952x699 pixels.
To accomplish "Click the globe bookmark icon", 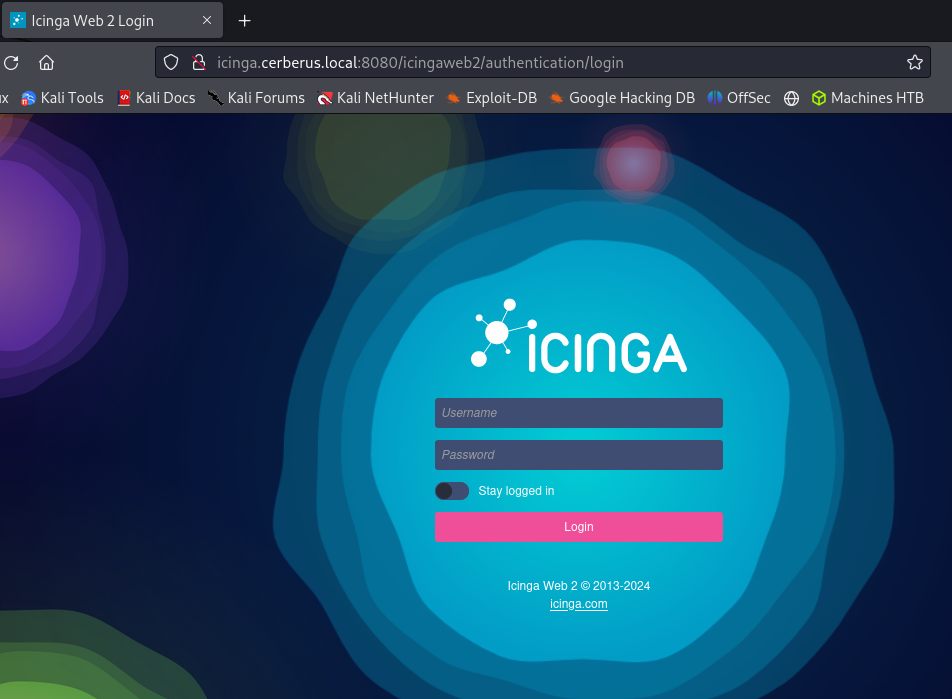I will coord(791,98).
